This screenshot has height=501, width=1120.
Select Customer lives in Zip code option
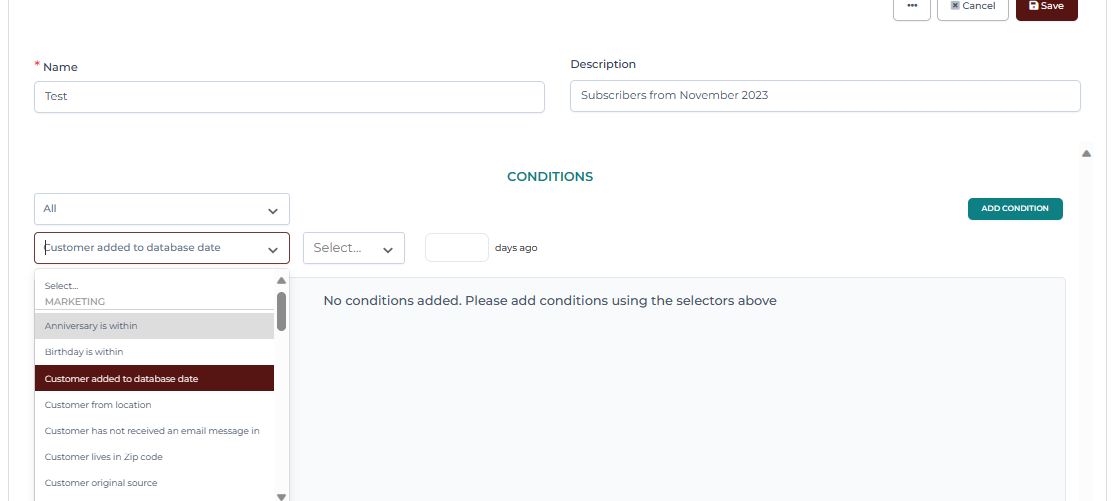(154, 457)
